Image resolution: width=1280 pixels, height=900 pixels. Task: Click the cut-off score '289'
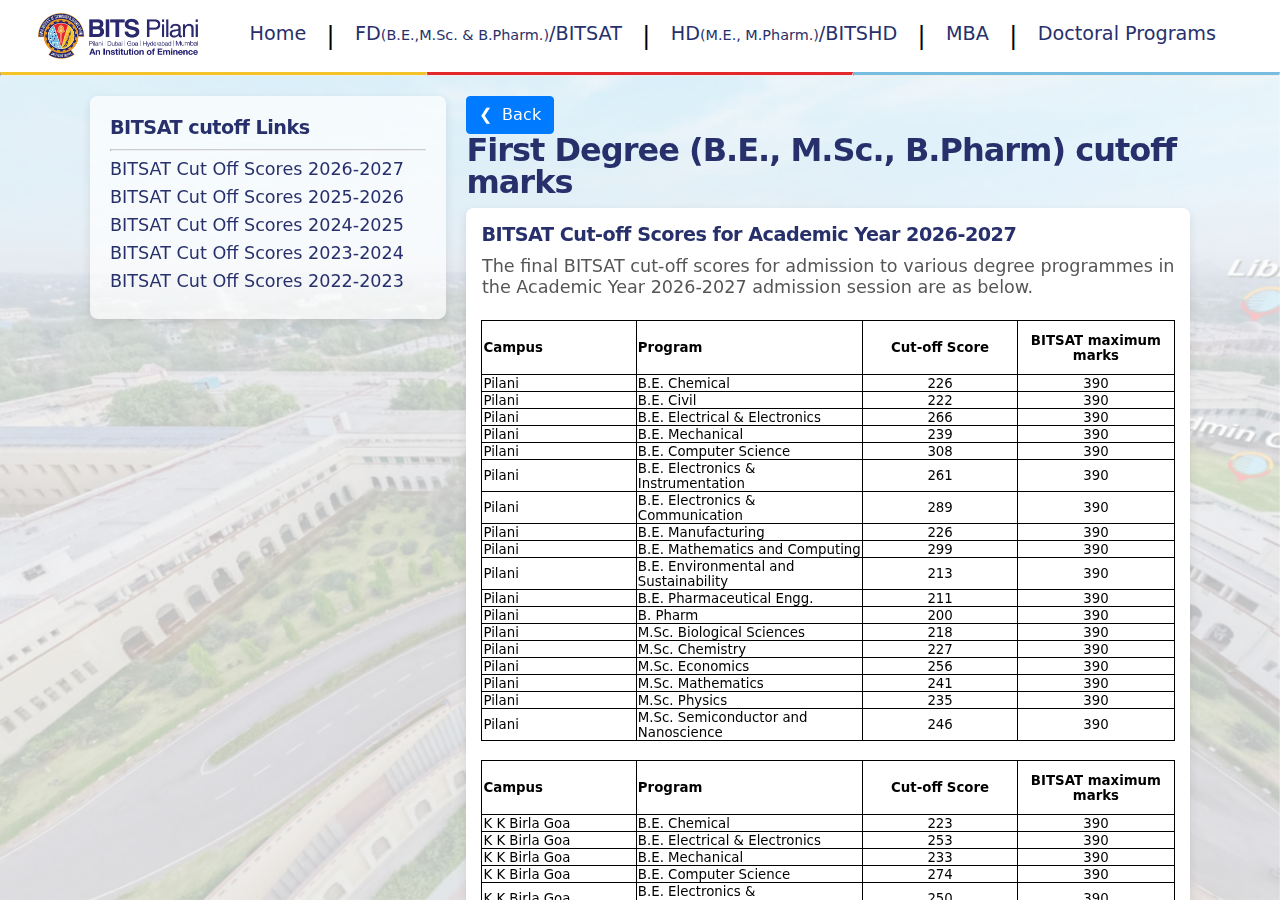(940, 508)
